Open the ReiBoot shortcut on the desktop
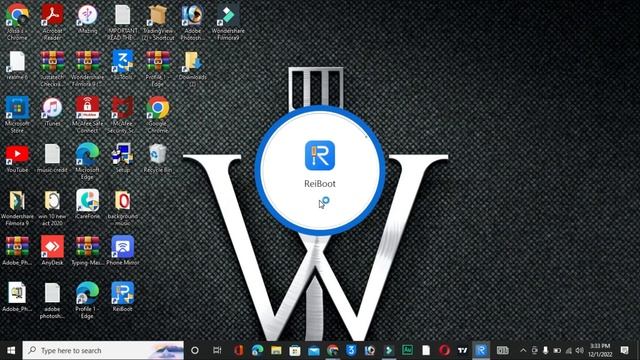 point(122,297)
